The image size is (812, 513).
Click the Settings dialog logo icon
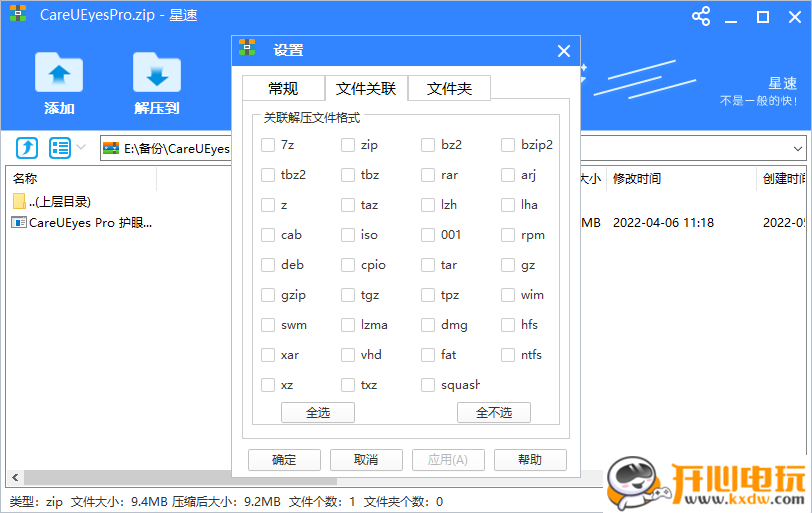[247, 47]
